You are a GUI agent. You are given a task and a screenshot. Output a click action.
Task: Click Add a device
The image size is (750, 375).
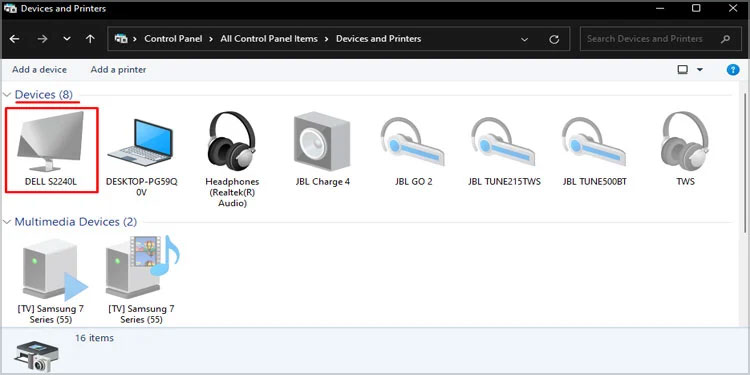(39, 70)
